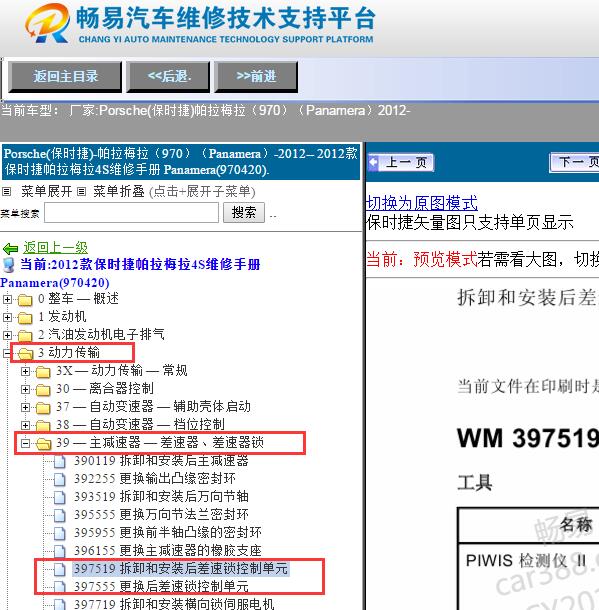Image resolution: width=599 pixels, height=610 pixels.
Task: Click the 1 发动机 label
Action: click(62, 317)
